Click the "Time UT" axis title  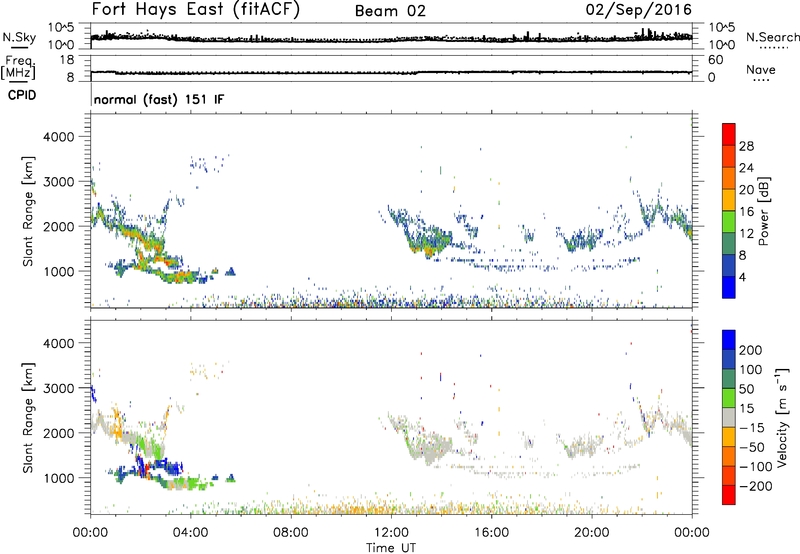coord(391,547)
